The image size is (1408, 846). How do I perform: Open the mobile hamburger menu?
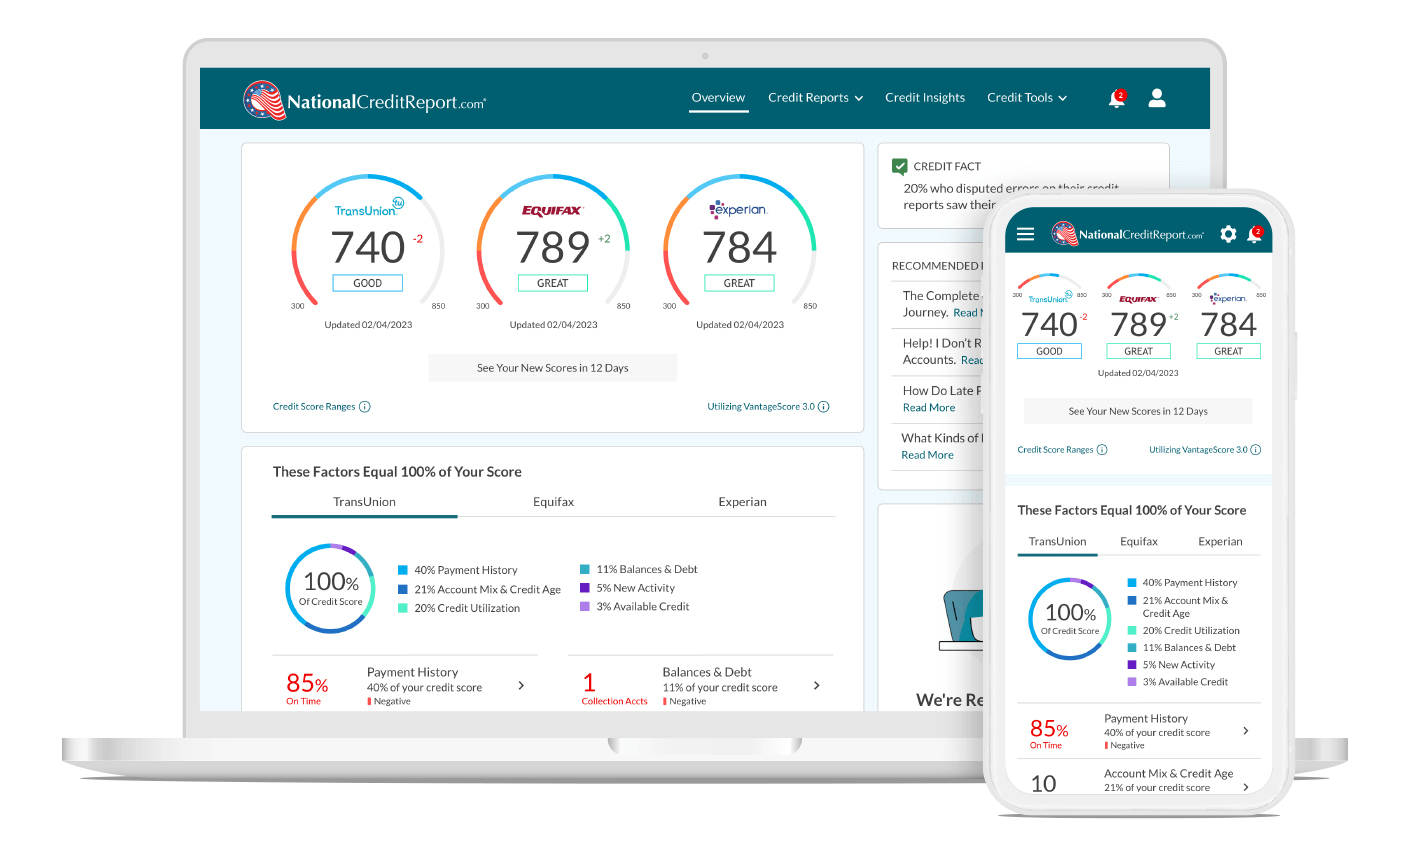coord(1025,234)
